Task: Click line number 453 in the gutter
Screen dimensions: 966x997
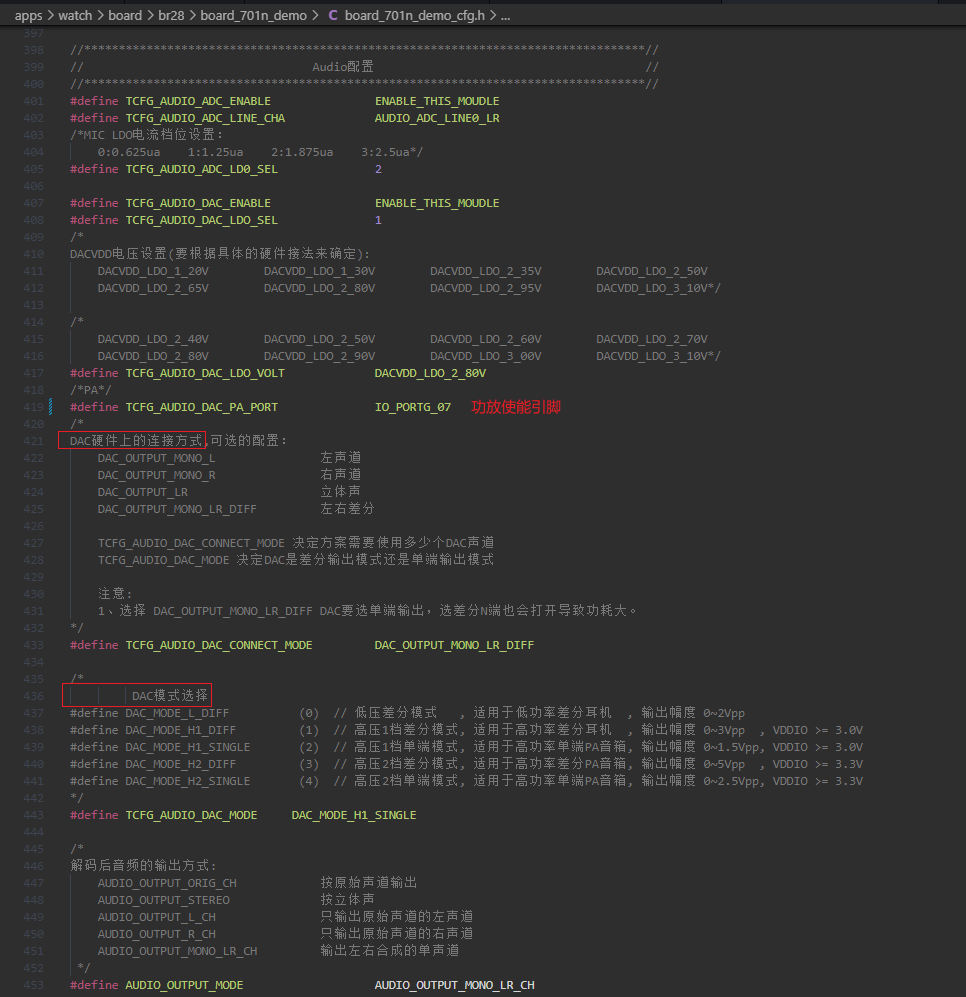Action: tap(33, 985)
